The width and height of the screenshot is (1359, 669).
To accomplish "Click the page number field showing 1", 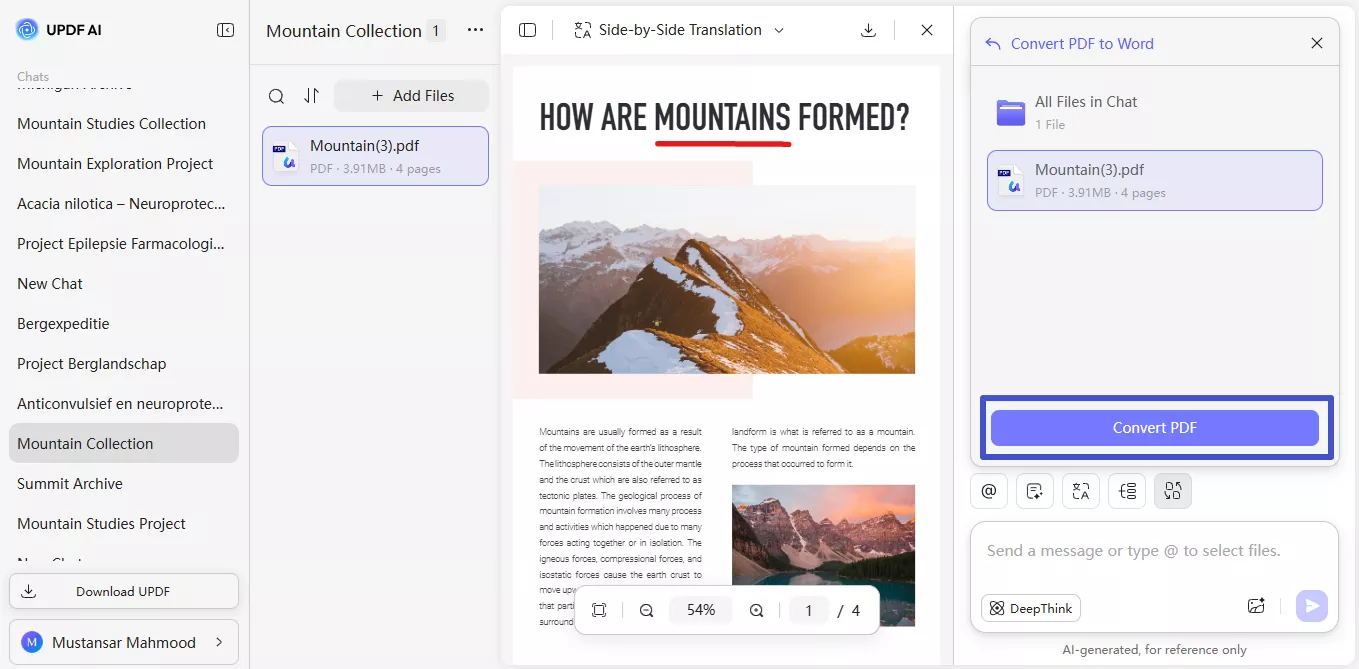I will click(808, 609).
